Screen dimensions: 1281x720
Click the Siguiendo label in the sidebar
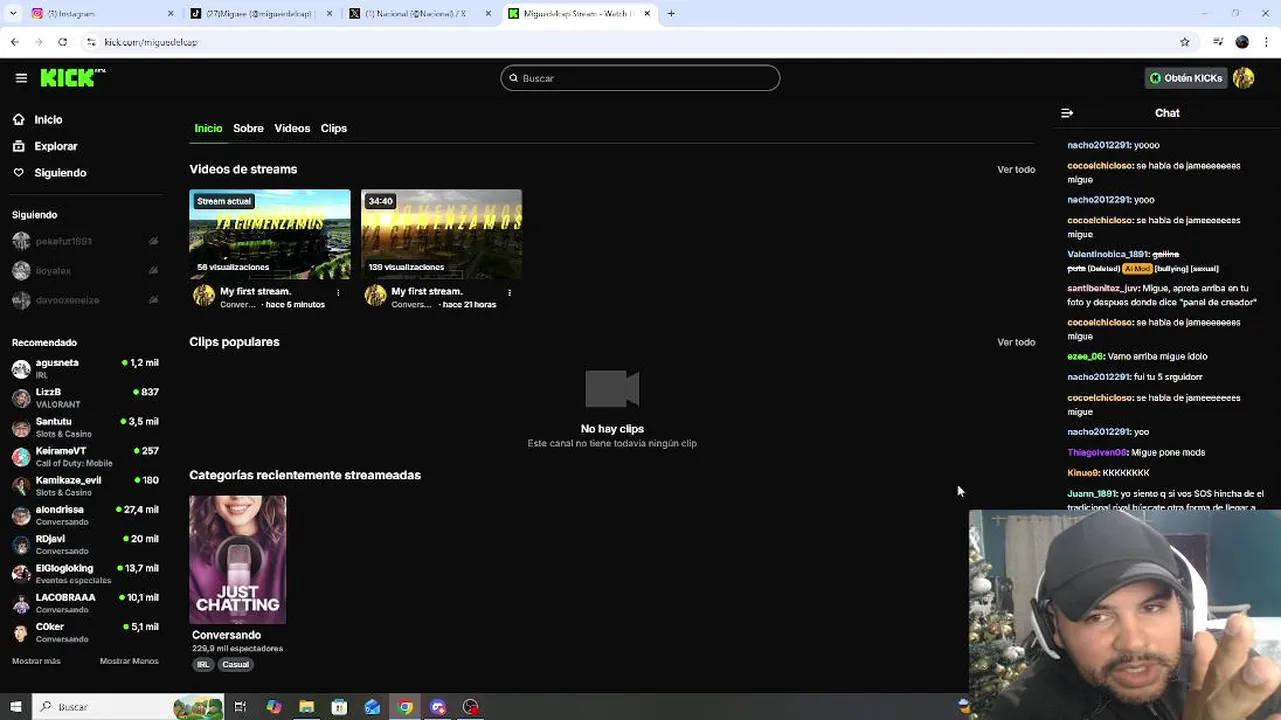pyautogui.click(x=60, y=173)
